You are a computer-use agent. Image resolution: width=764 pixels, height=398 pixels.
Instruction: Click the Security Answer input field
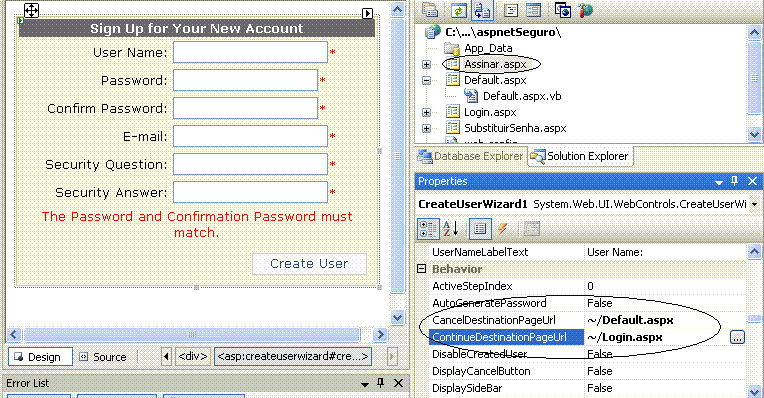[x=250, y=192]
